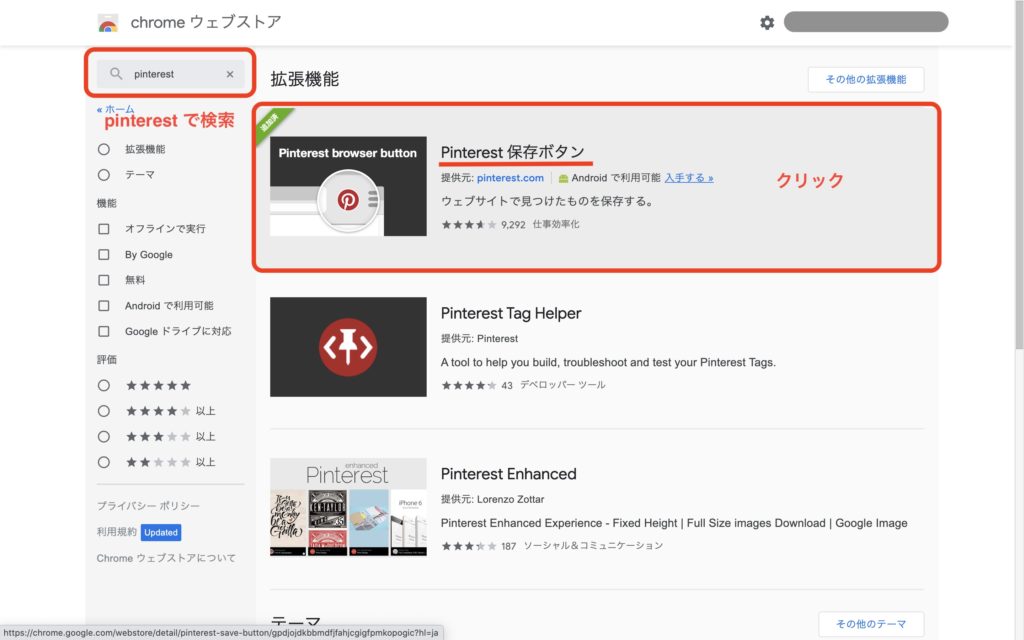
Task: Check the 無料 filter
Action: [104, 280]
